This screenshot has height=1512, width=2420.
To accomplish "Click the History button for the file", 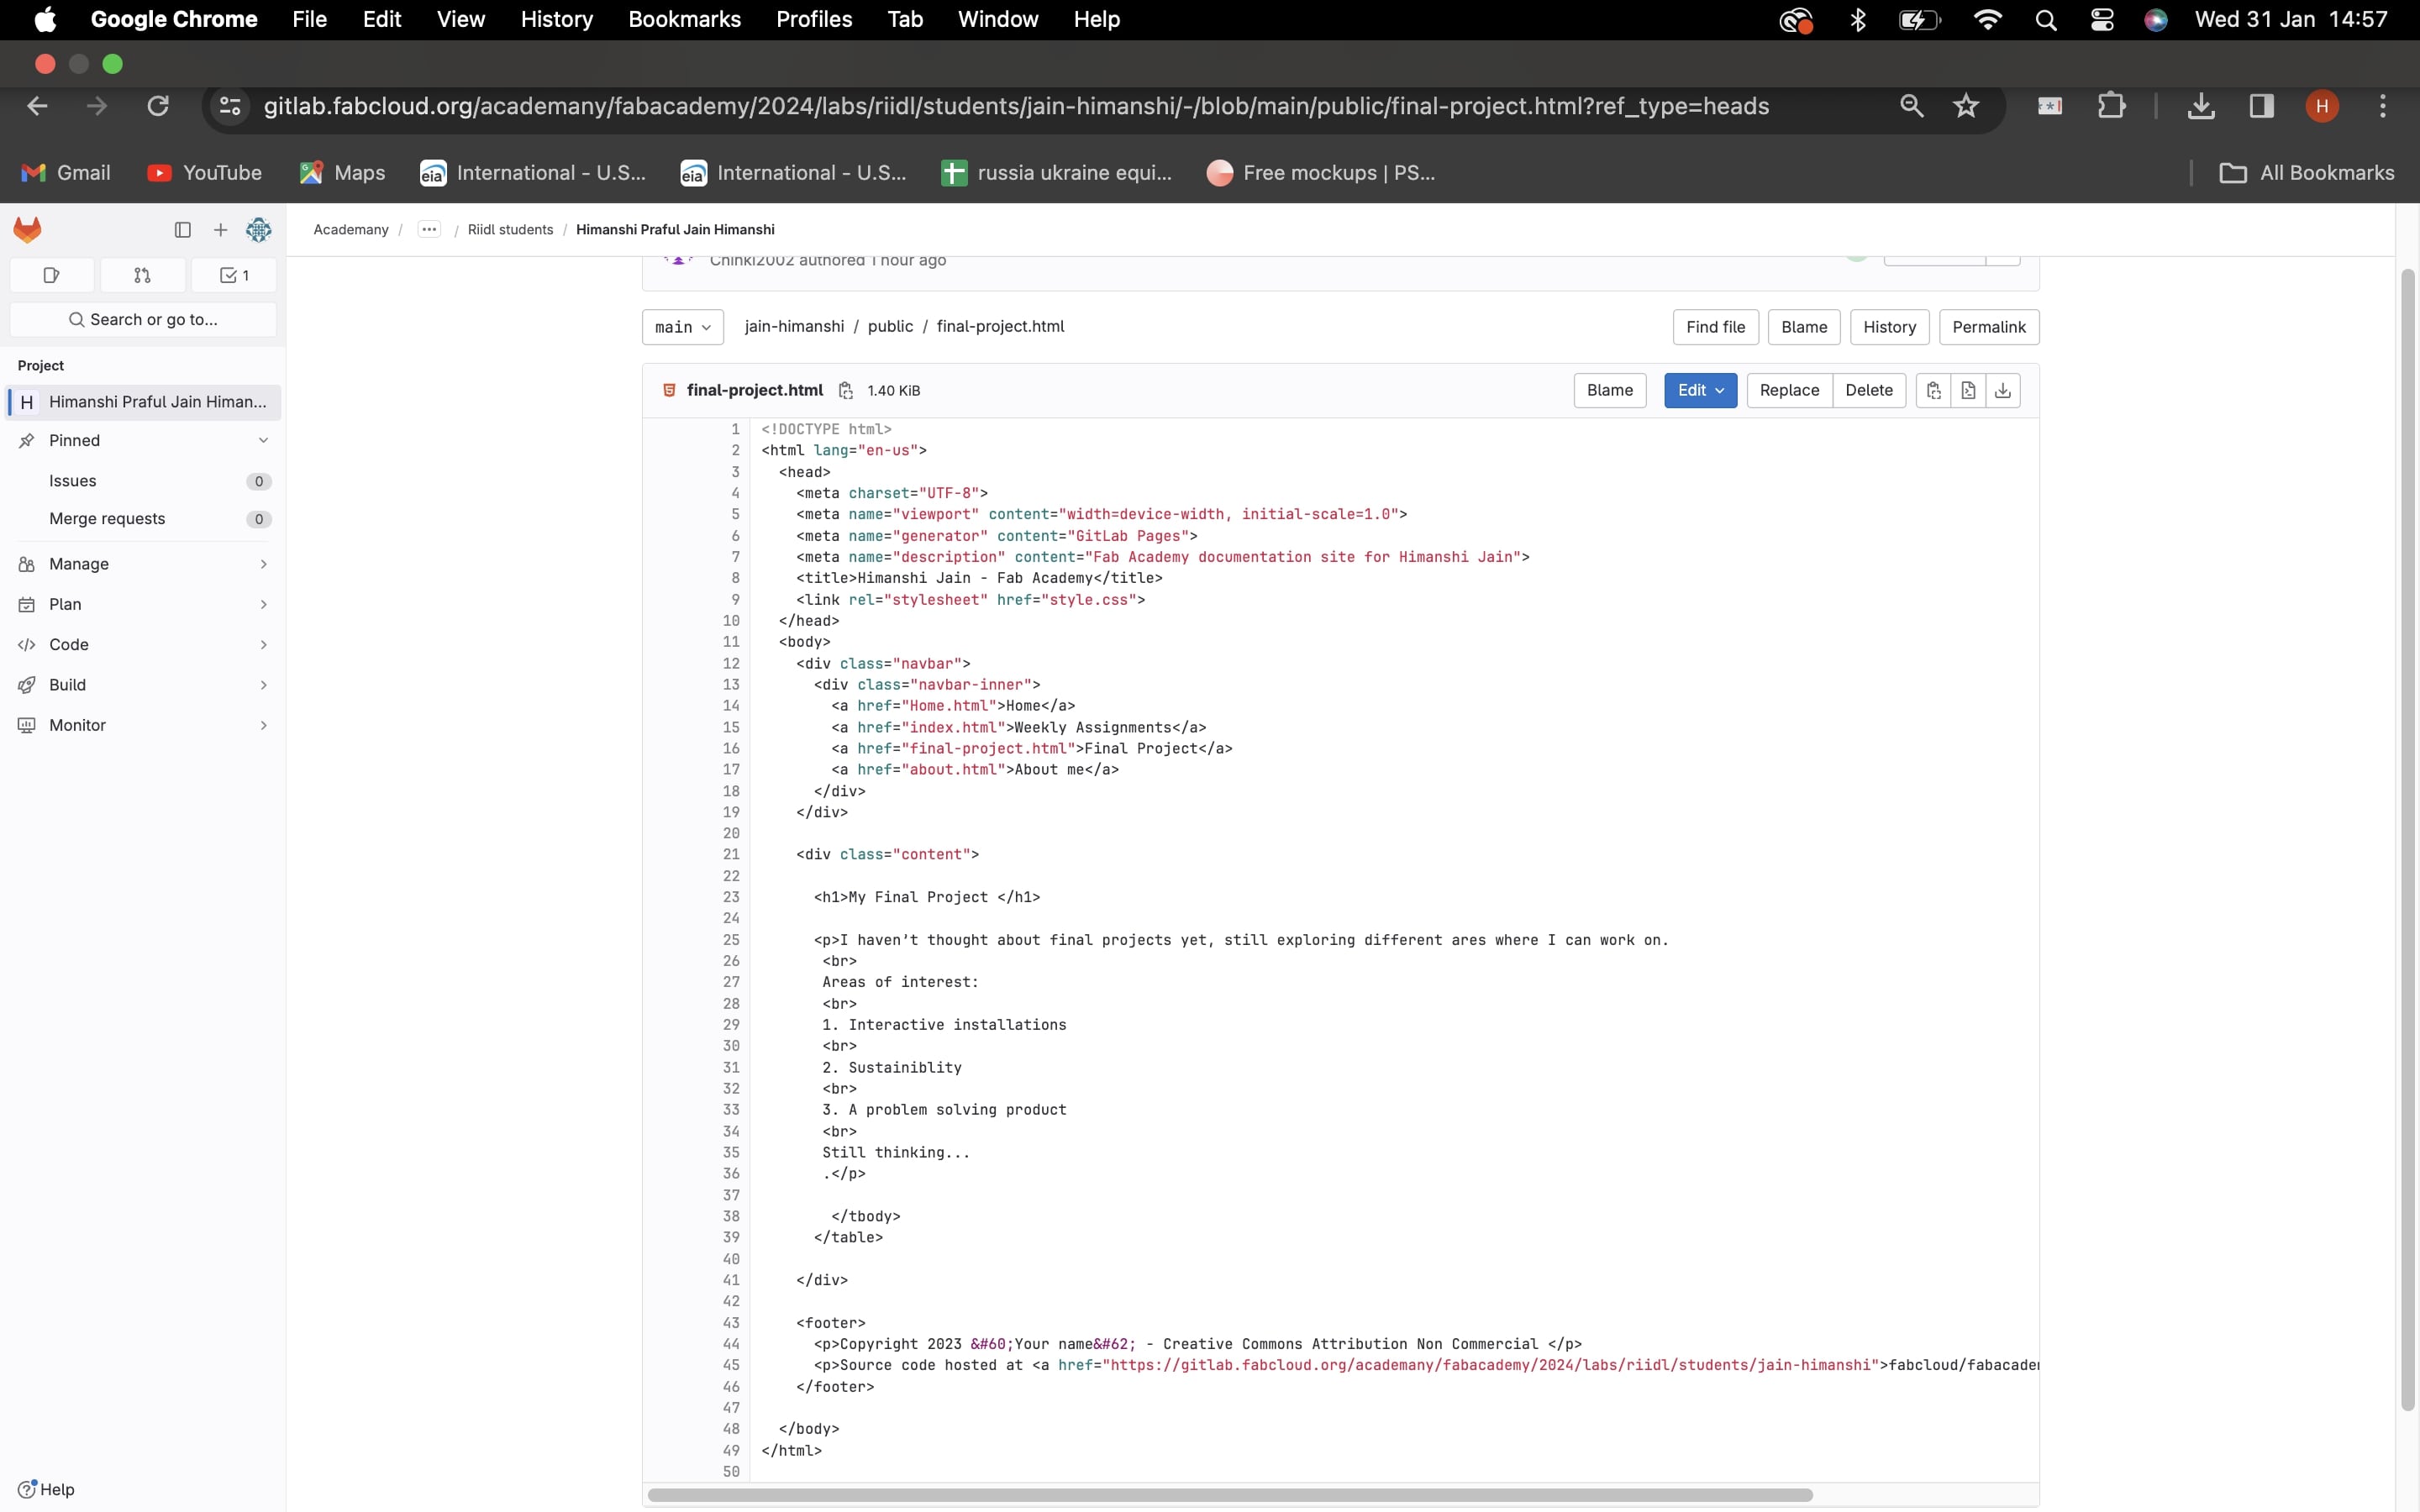I will pos(1889,327).
